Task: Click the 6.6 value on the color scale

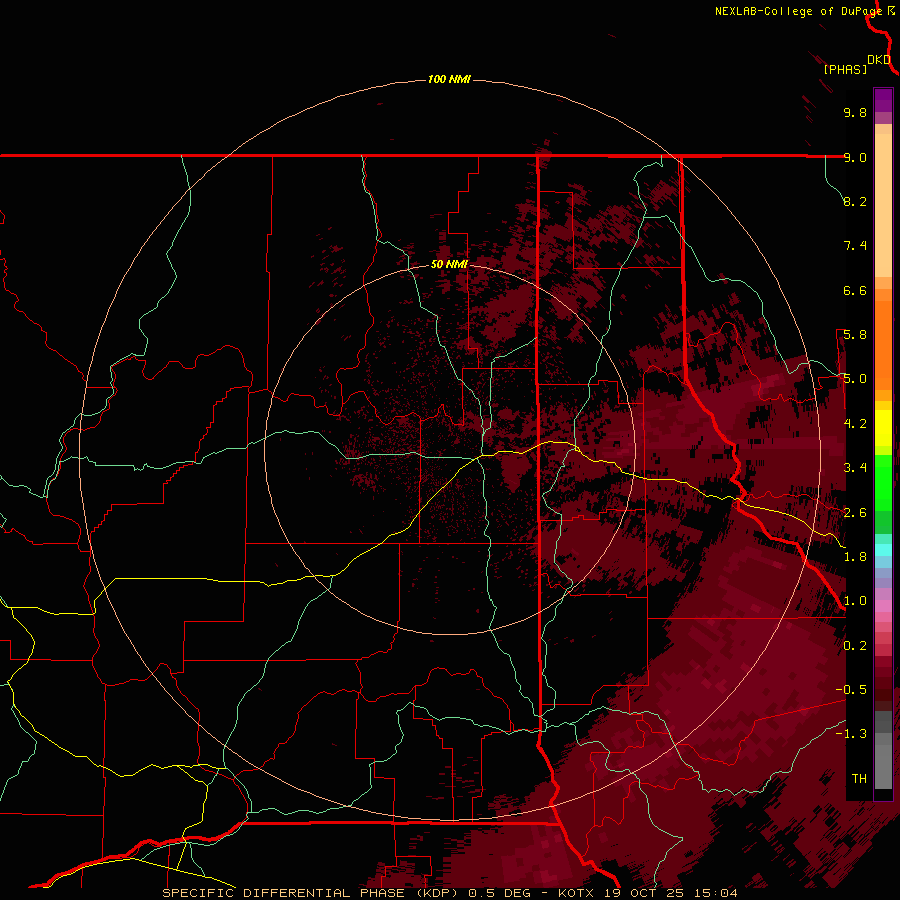Action: [855, 290]
